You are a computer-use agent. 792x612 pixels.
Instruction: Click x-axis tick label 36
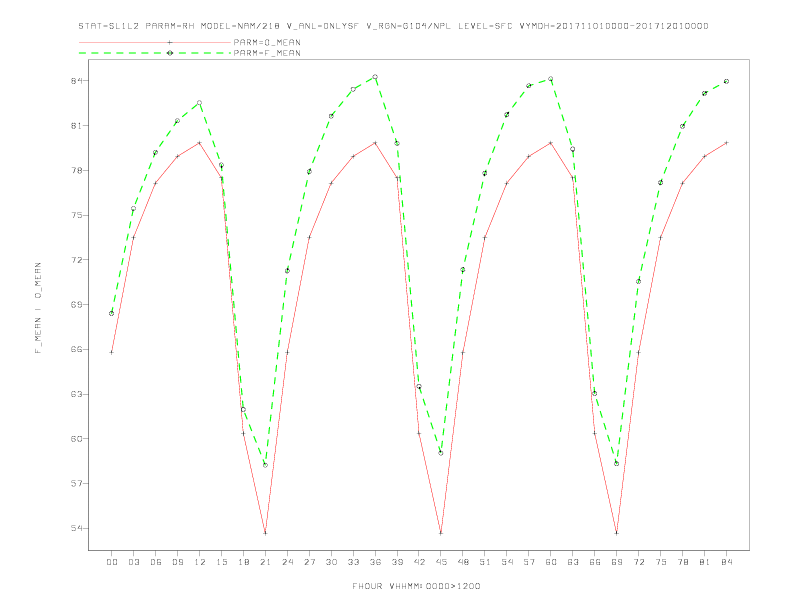(375, 562)
